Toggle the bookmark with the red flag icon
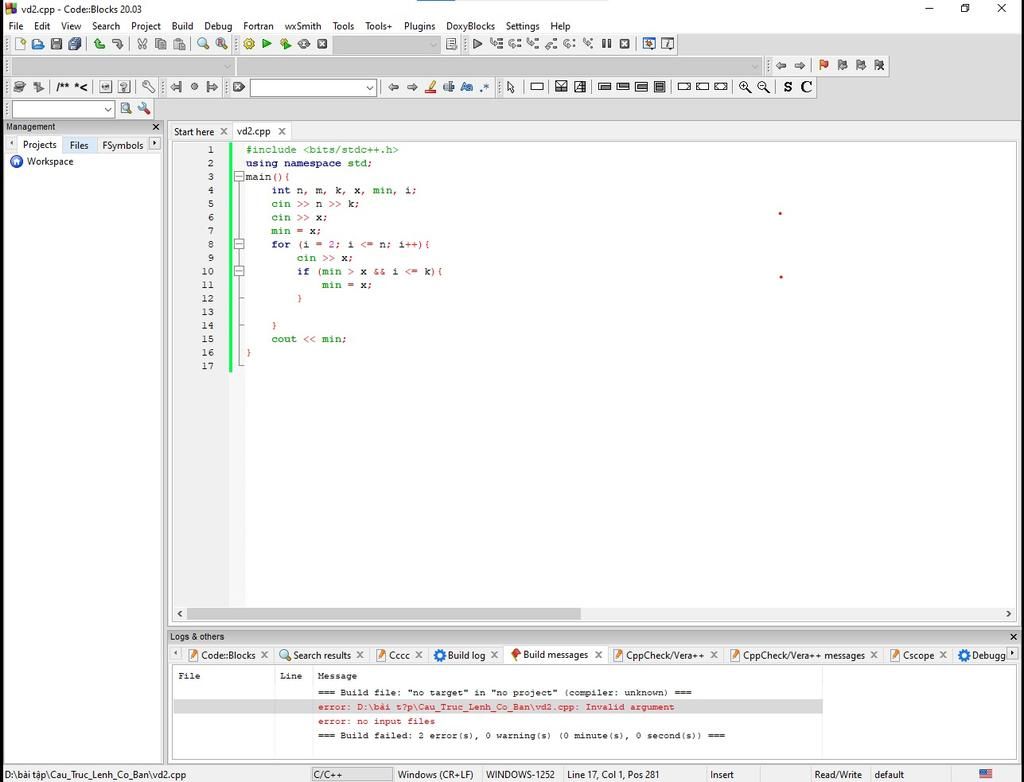 point(824,65)
